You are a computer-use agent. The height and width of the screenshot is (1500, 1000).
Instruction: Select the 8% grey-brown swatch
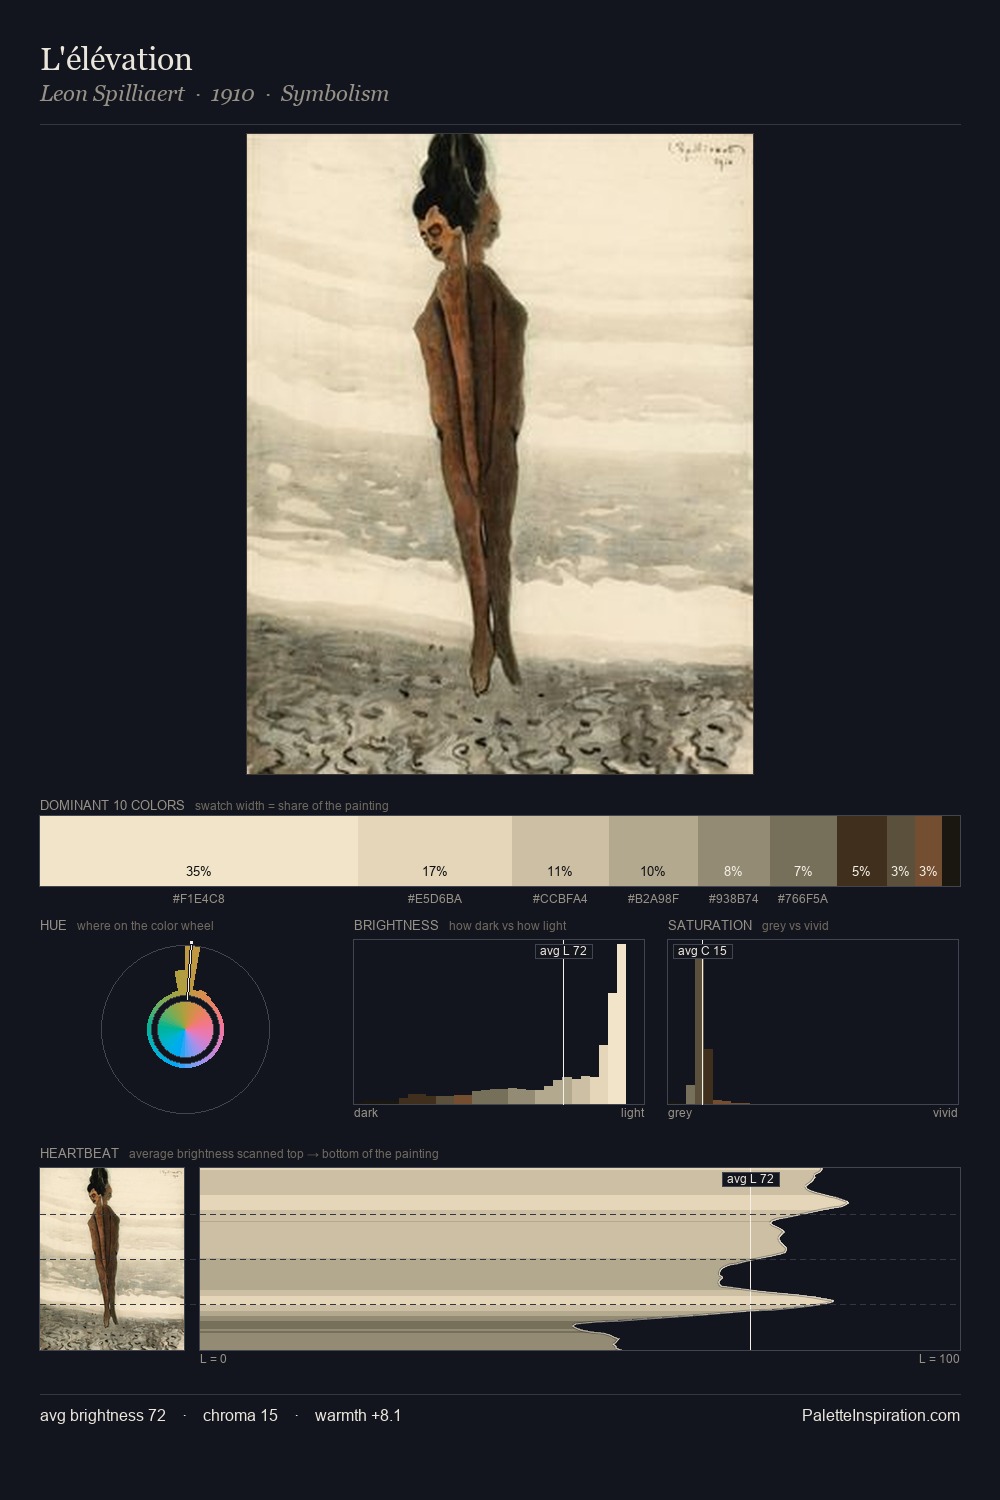(x=734, y=851)
